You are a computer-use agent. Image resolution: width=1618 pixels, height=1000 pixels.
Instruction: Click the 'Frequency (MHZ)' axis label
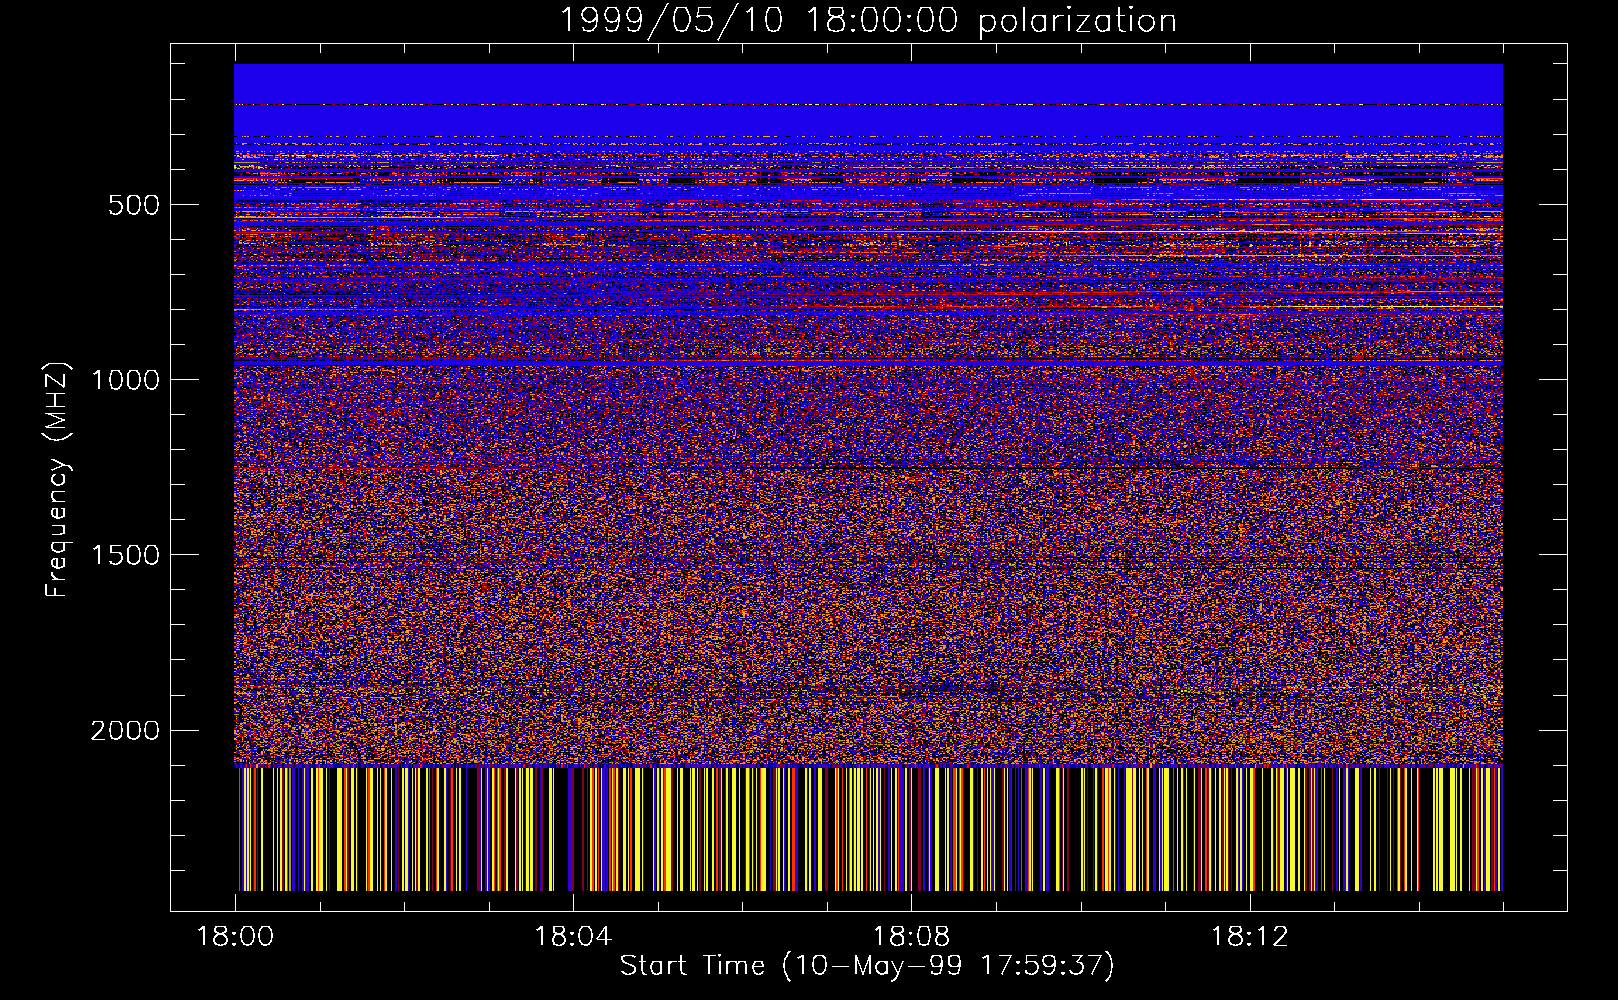pos(58,479)
